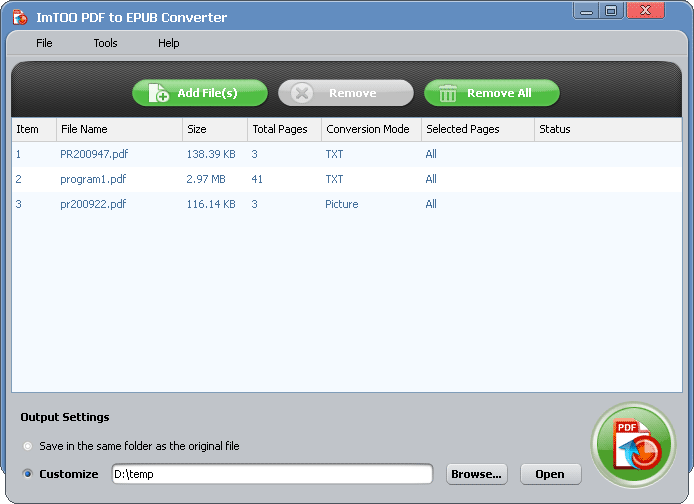Click into the D:\temp output path field
This screenshot has width=694, height=504.
tap(271, 474)
